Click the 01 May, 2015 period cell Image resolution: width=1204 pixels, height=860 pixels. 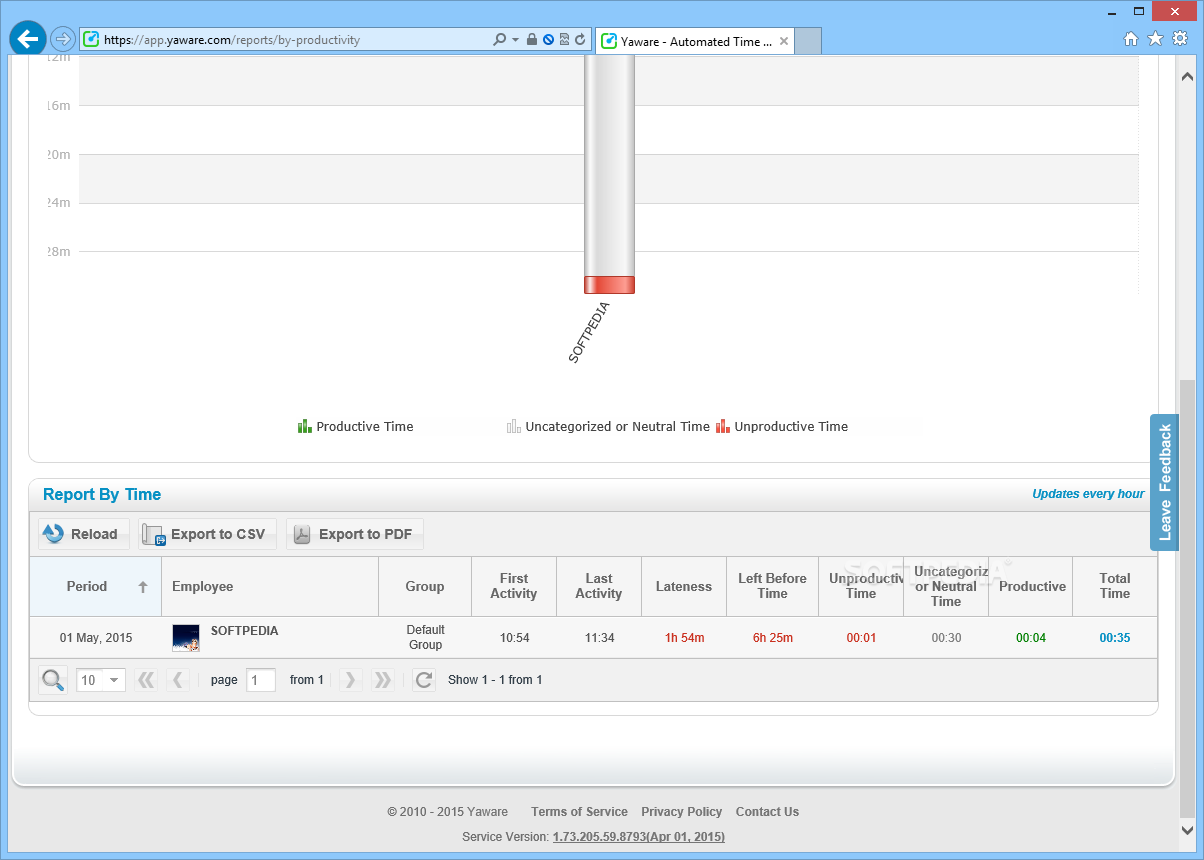[96, 638]
